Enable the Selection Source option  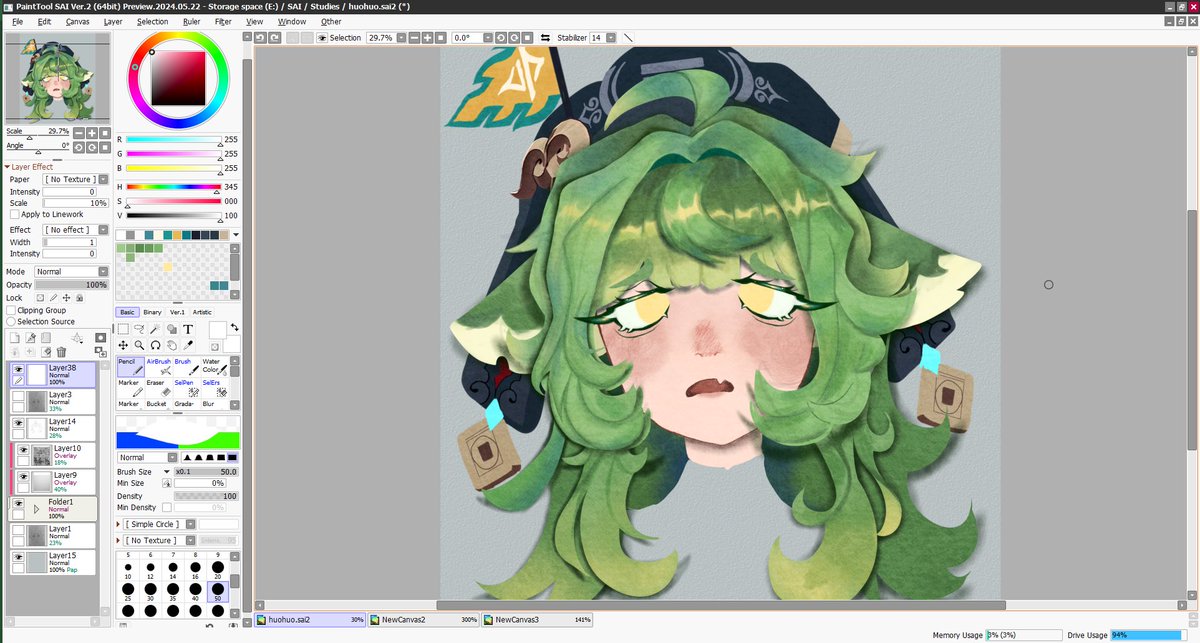[x=11, y=321]
